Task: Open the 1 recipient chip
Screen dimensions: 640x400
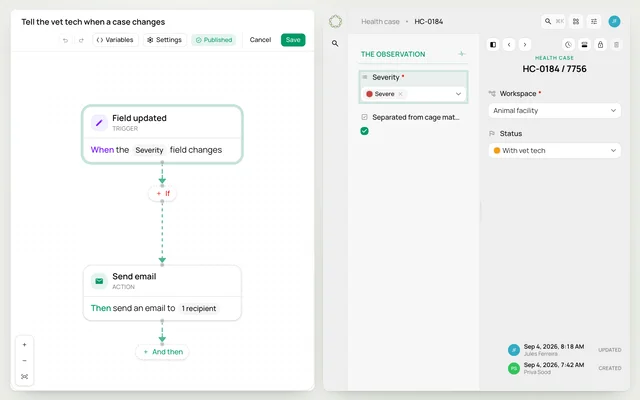Action: click(x=199, y=309)
